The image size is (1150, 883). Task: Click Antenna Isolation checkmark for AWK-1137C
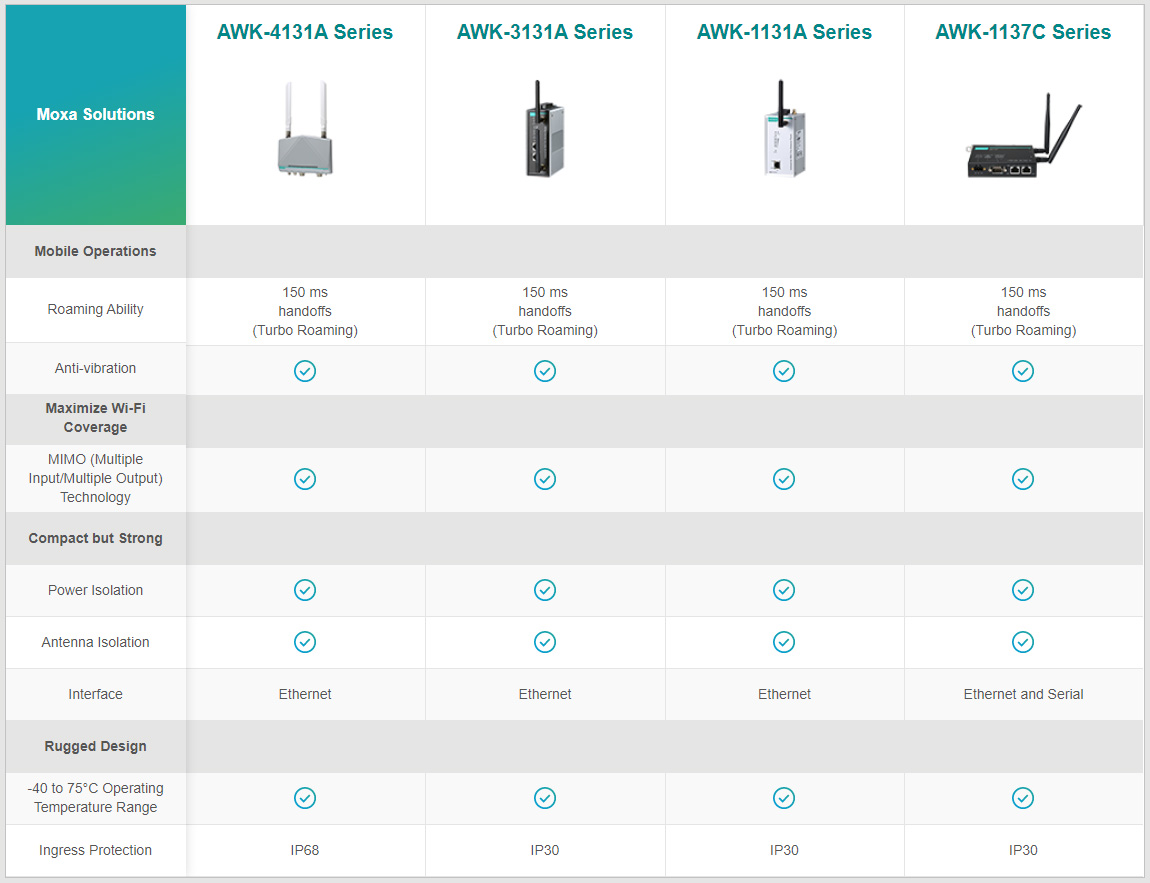[x=1023, y=642]
